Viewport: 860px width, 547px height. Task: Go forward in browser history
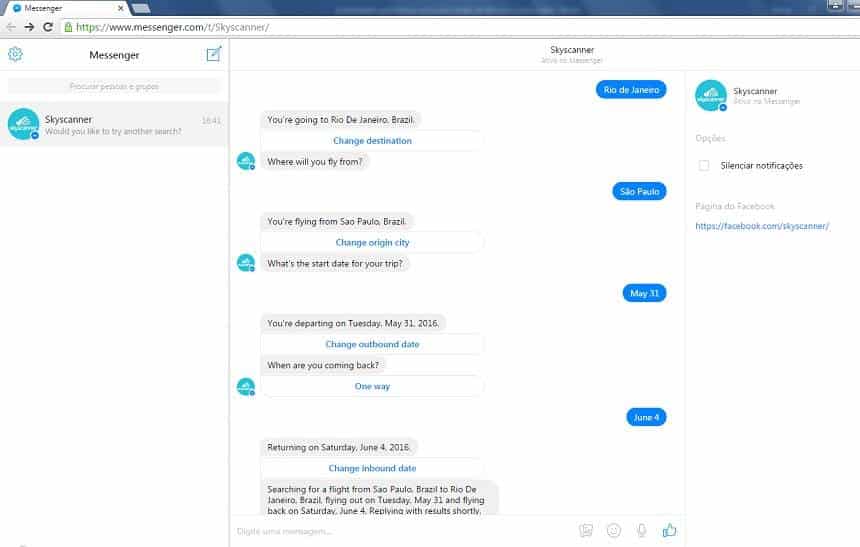(x=29, y=27)
